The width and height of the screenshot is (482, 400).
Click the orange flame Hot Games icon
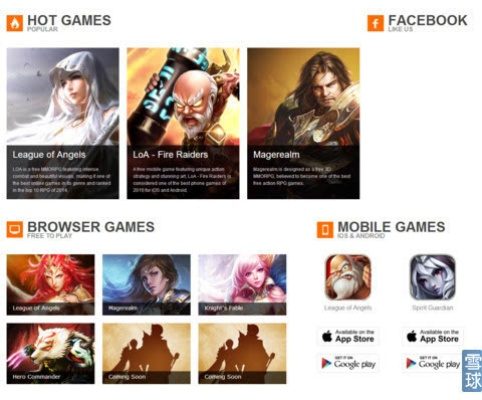pos(15,23)
